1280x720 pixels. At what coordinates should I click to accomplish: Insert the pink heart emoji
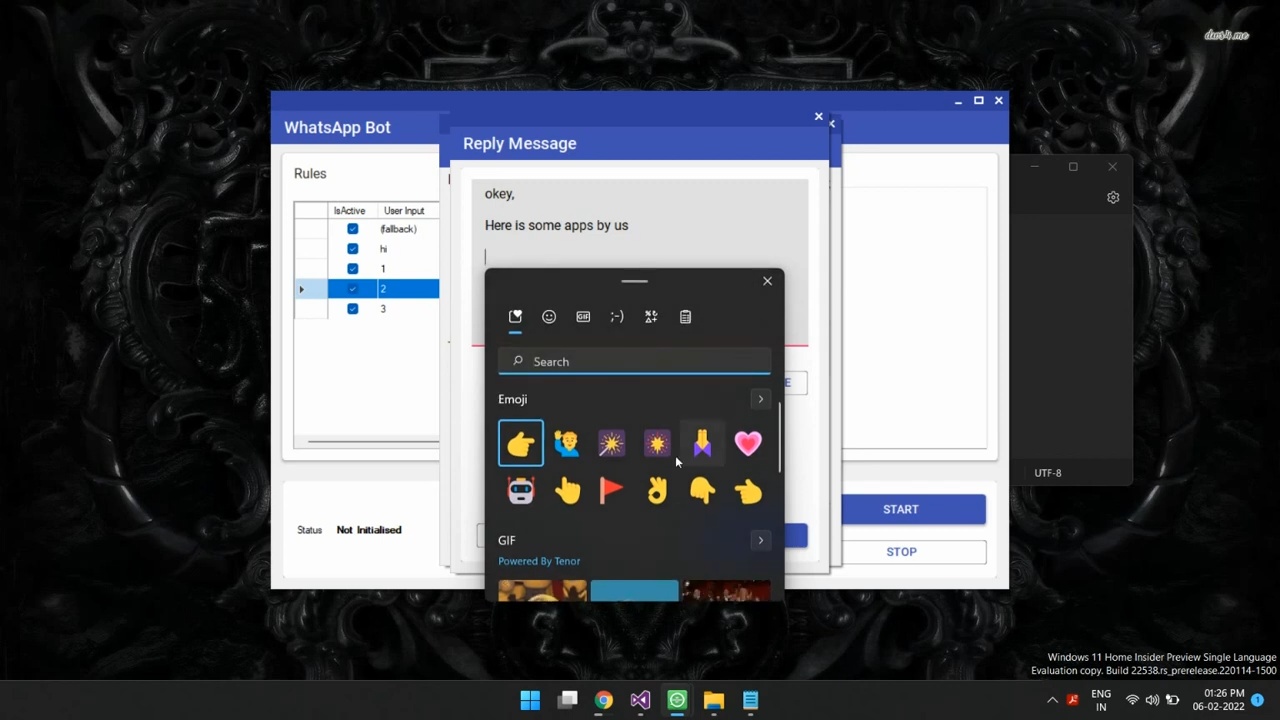tap(748, 443)
